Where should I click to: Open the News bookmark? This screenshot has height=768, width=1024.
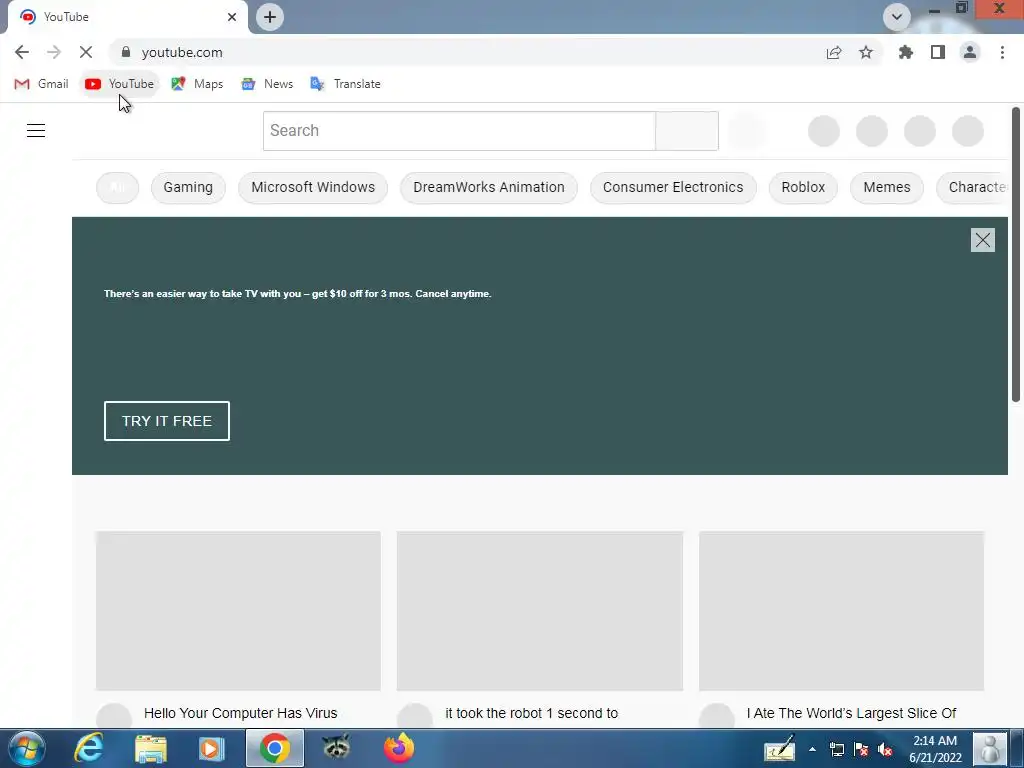tap(267, 84)
